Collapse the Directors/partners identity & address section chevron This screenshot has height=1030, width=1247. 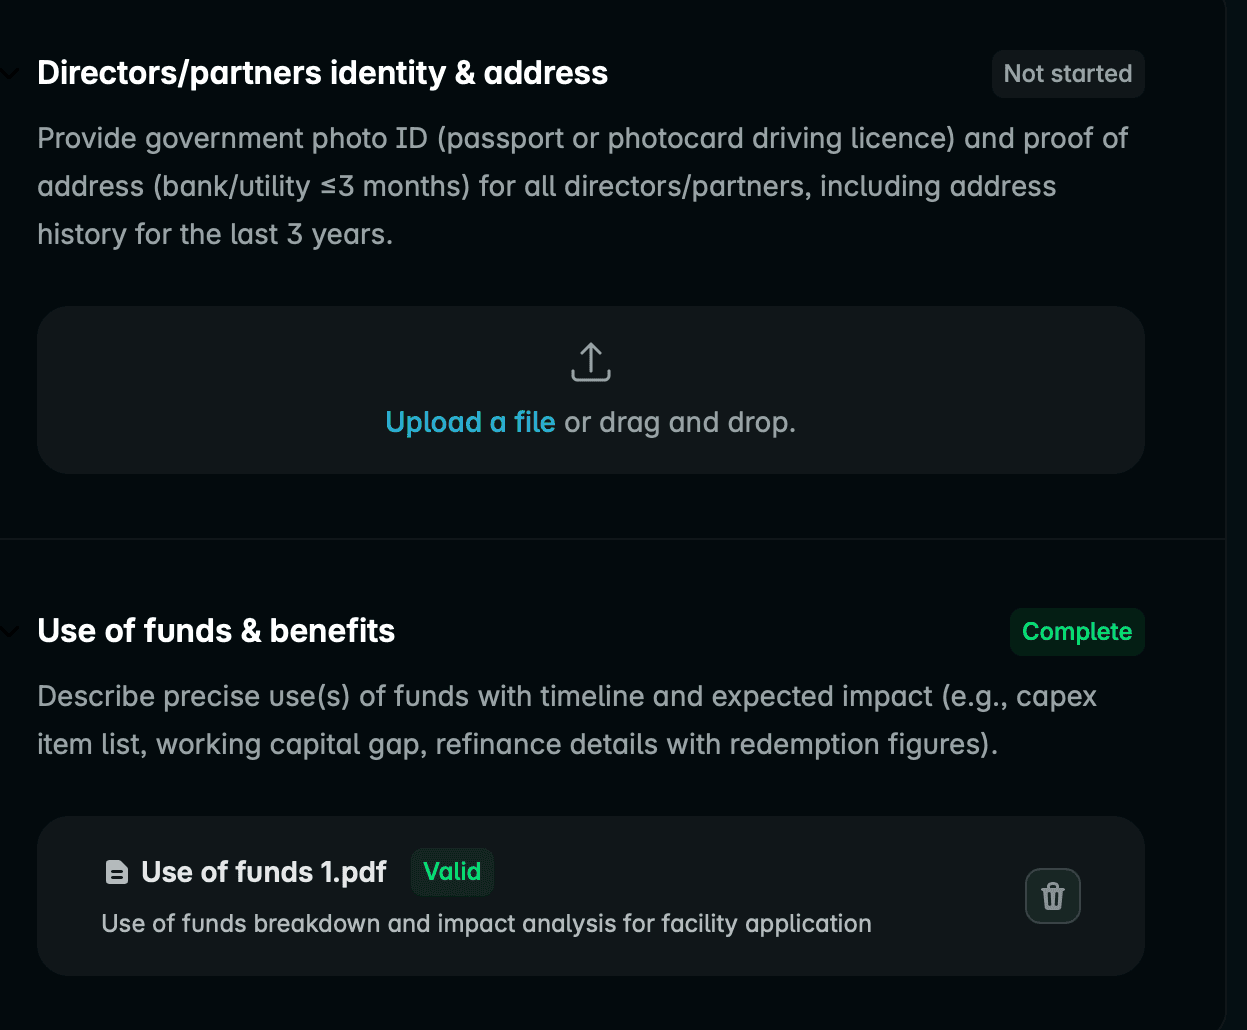coord(9,74)
